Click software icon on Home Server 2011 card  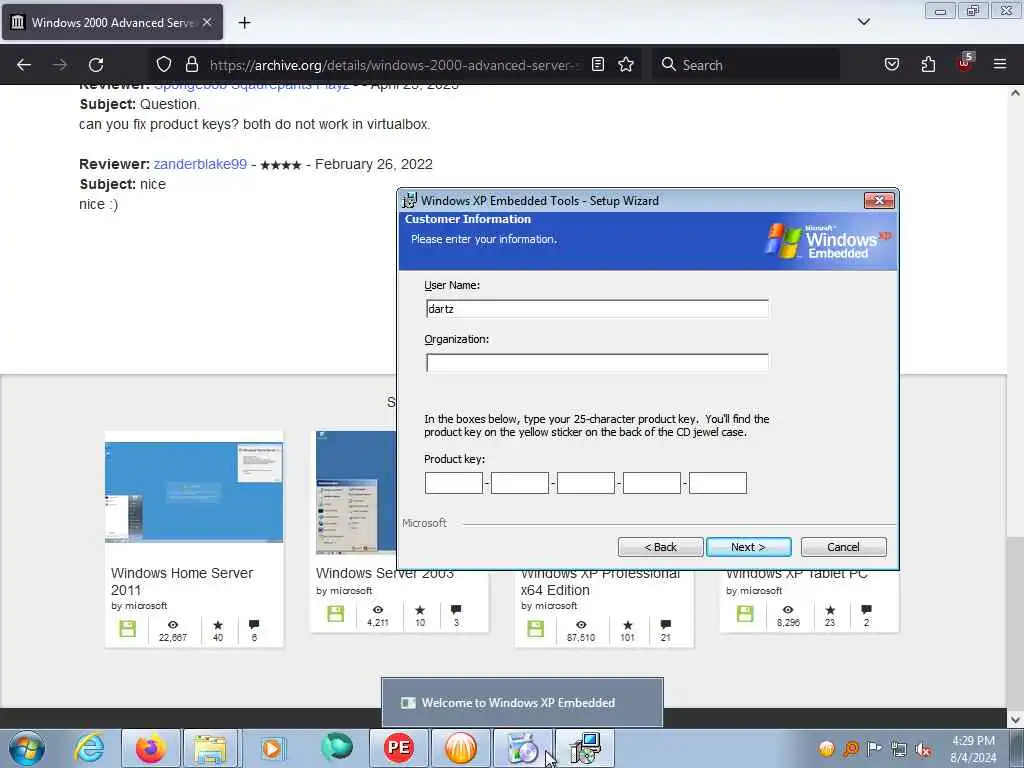pyautogui.click(x=128, y=629)
